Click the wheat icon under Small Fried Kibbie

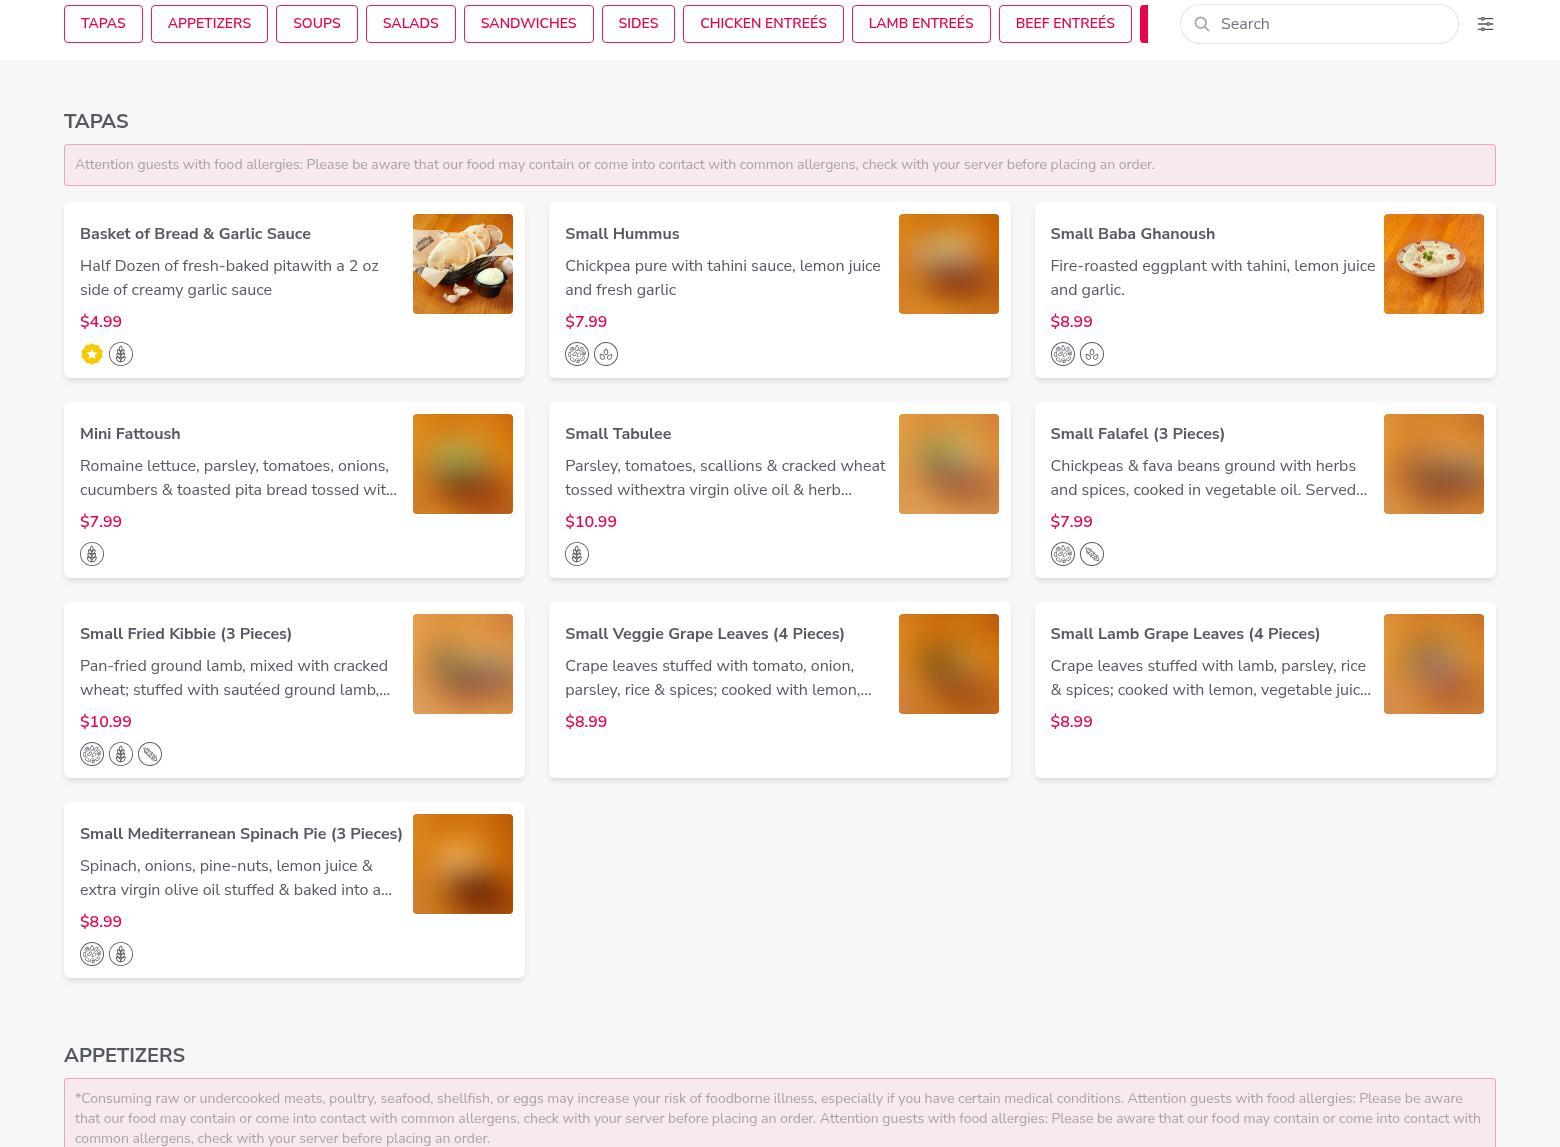[121, 754]
